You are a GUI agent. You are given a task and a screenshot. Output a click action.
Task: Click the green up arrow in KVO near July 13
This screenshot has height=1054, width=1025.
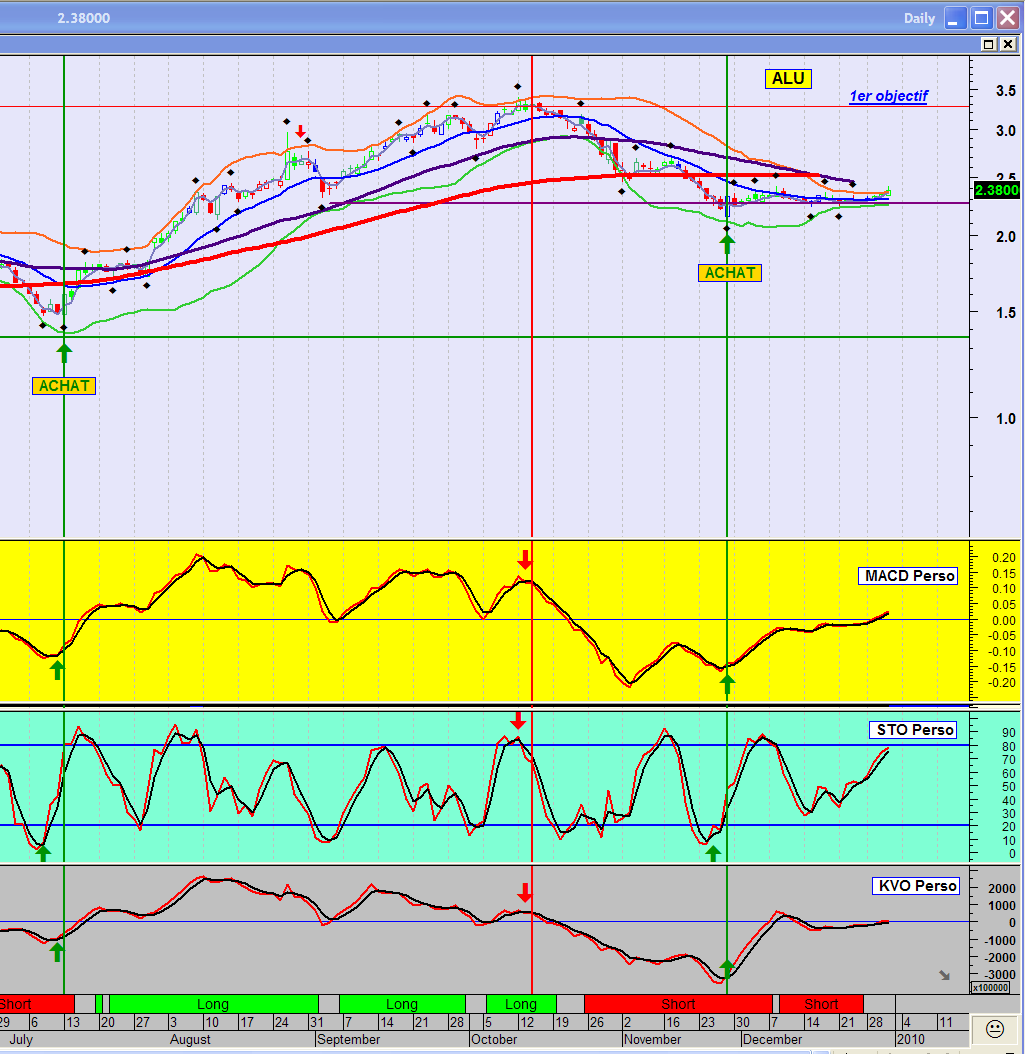point(57,951)
